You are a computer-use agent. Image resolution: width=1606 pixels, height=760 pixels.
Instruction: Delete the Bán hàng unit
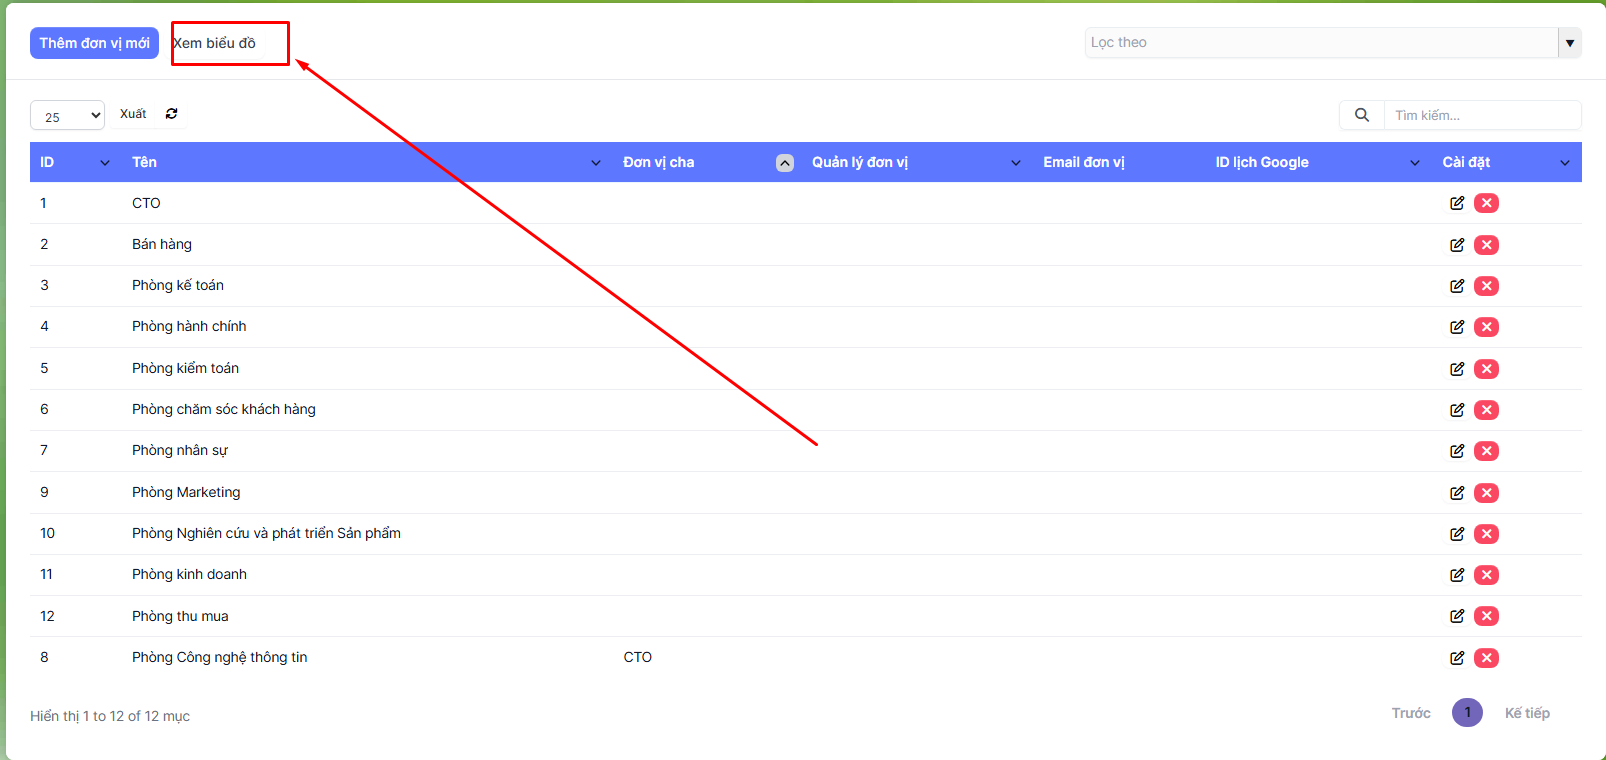click(x=1486, y=245)
